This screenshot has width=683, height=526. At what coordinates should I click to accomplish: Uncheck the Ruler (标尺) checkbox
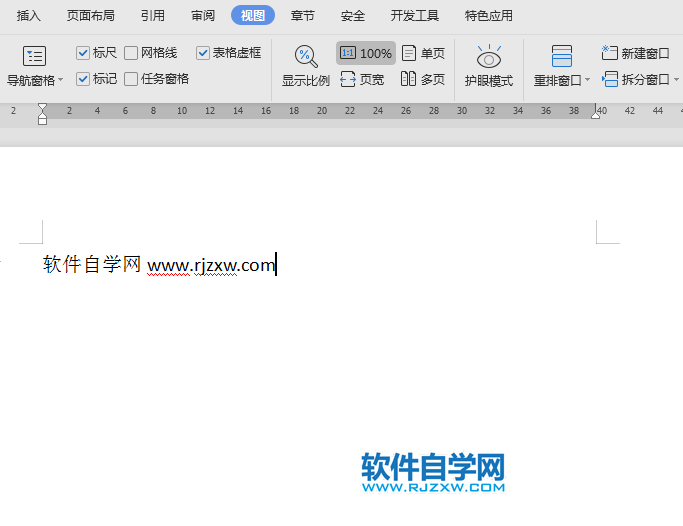point(83,53)
